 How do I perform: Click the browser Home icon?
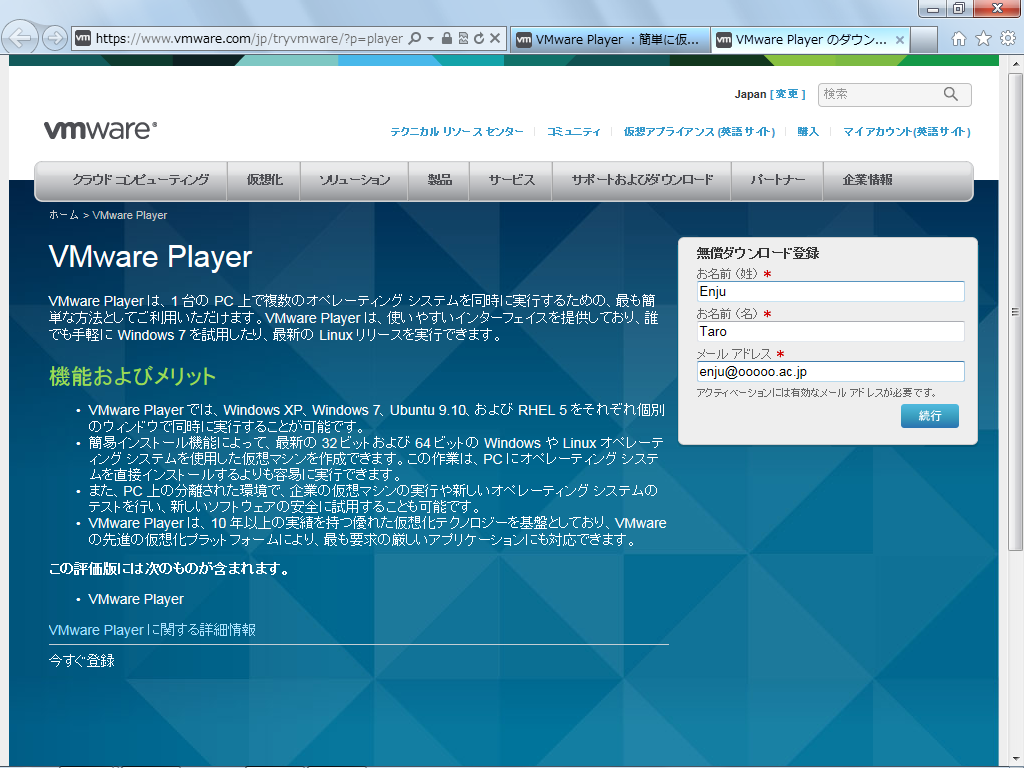tap(959, 39)
